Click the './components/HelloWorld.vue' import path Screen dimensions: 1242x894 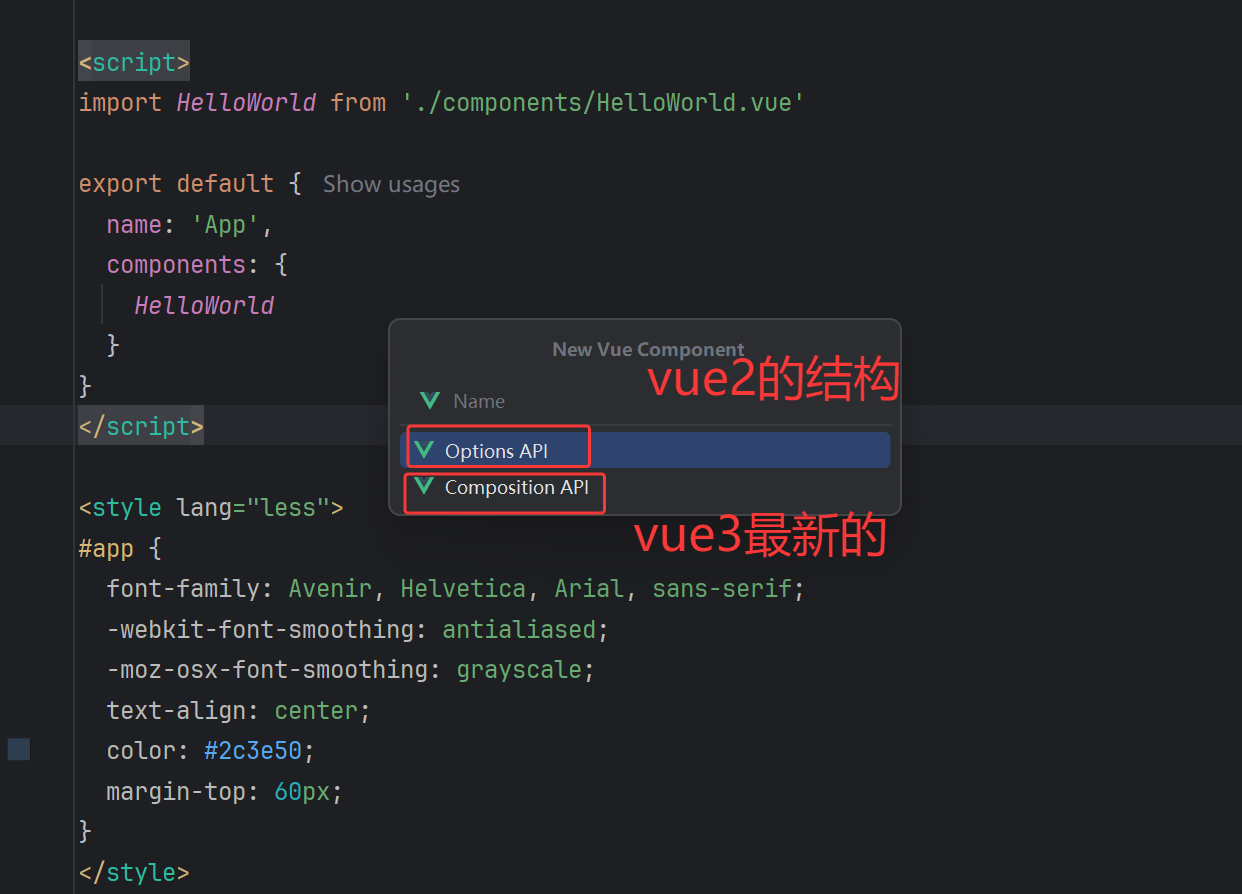tap(604, 103)
